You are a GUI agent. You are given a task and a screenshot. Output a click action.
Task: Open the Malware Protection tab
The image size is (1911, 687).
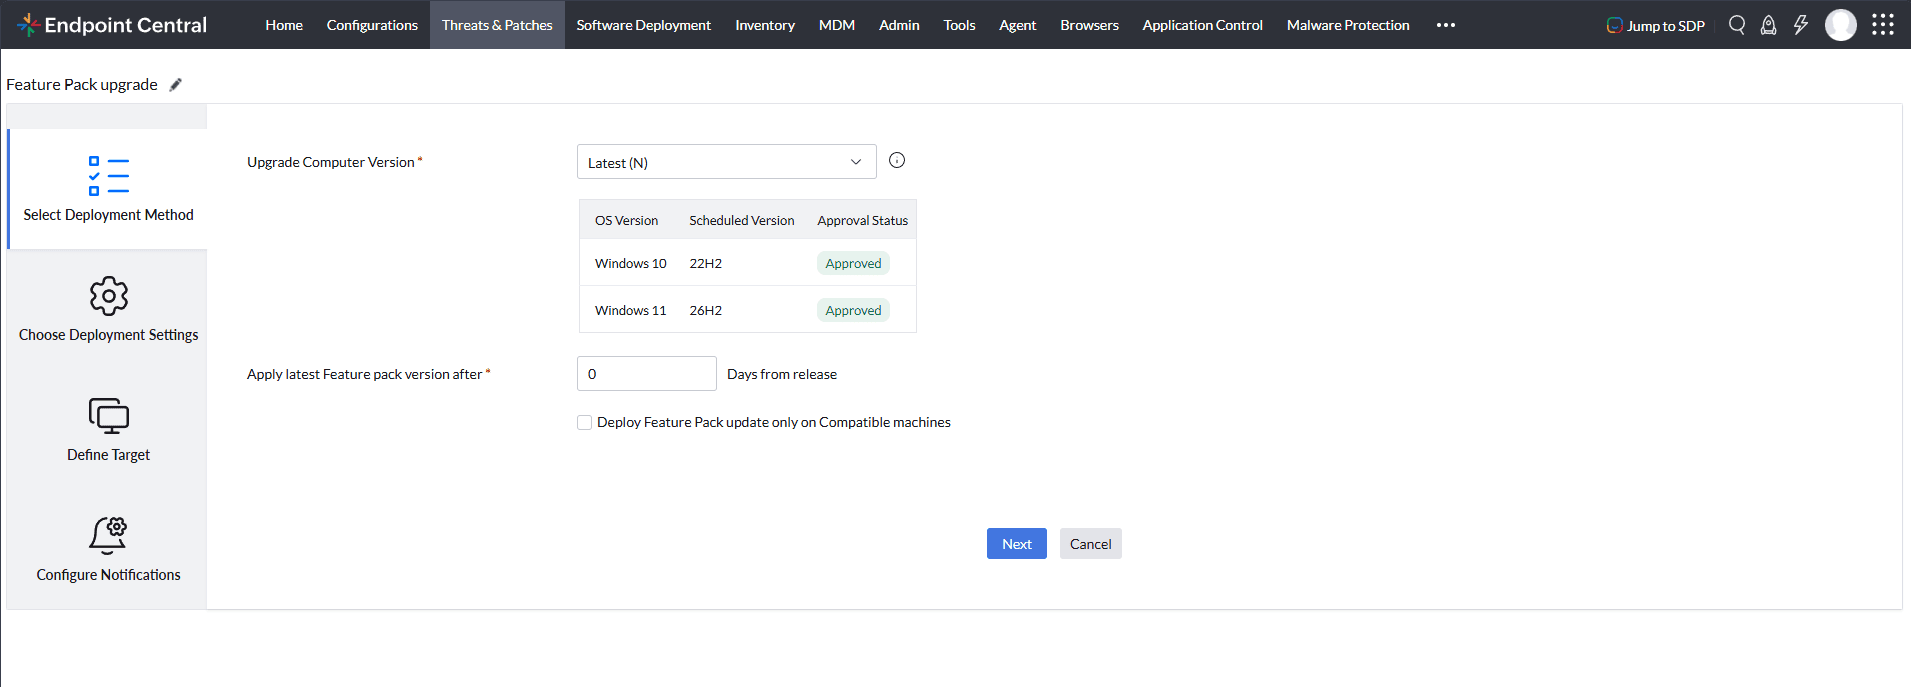point(1348,25)
